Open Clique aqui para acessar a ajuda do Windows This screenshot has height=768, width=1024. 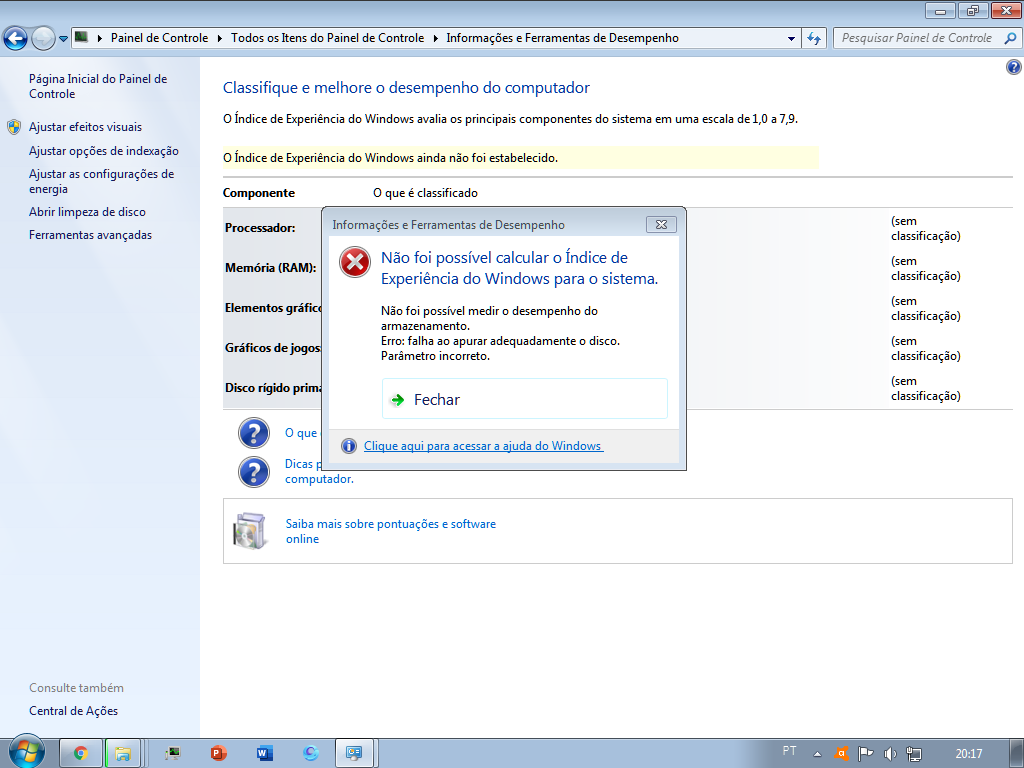pos(483,445)
